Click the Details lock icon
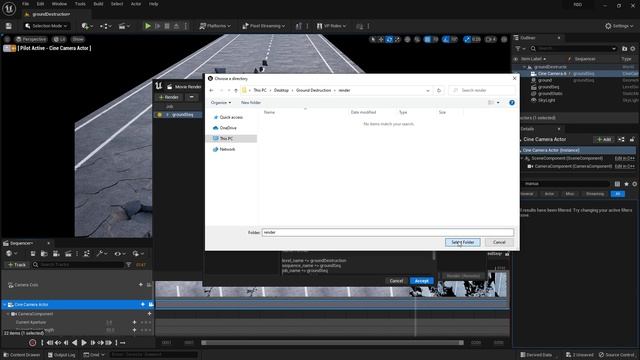 click(632, 140)
